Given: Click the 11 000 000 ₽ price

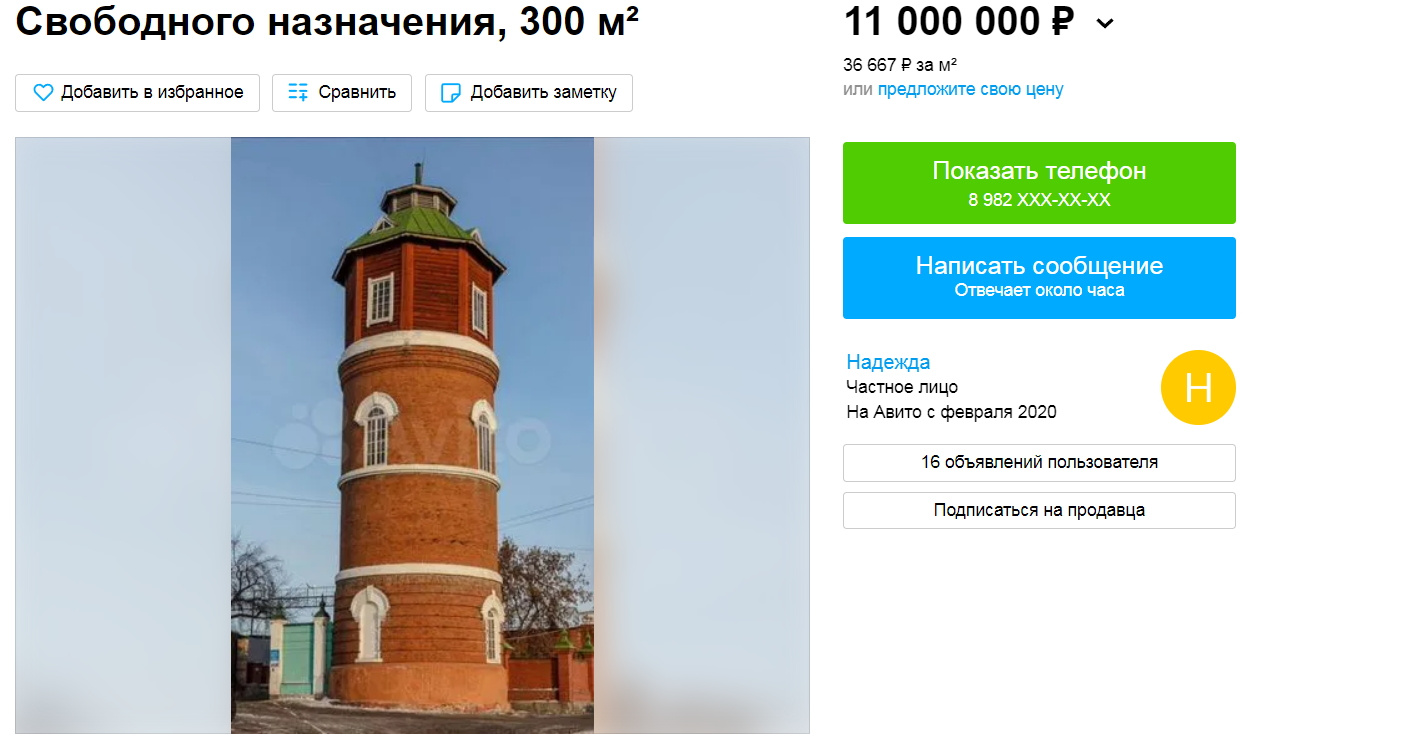Looking at the screenshot, I should (959, 21).
